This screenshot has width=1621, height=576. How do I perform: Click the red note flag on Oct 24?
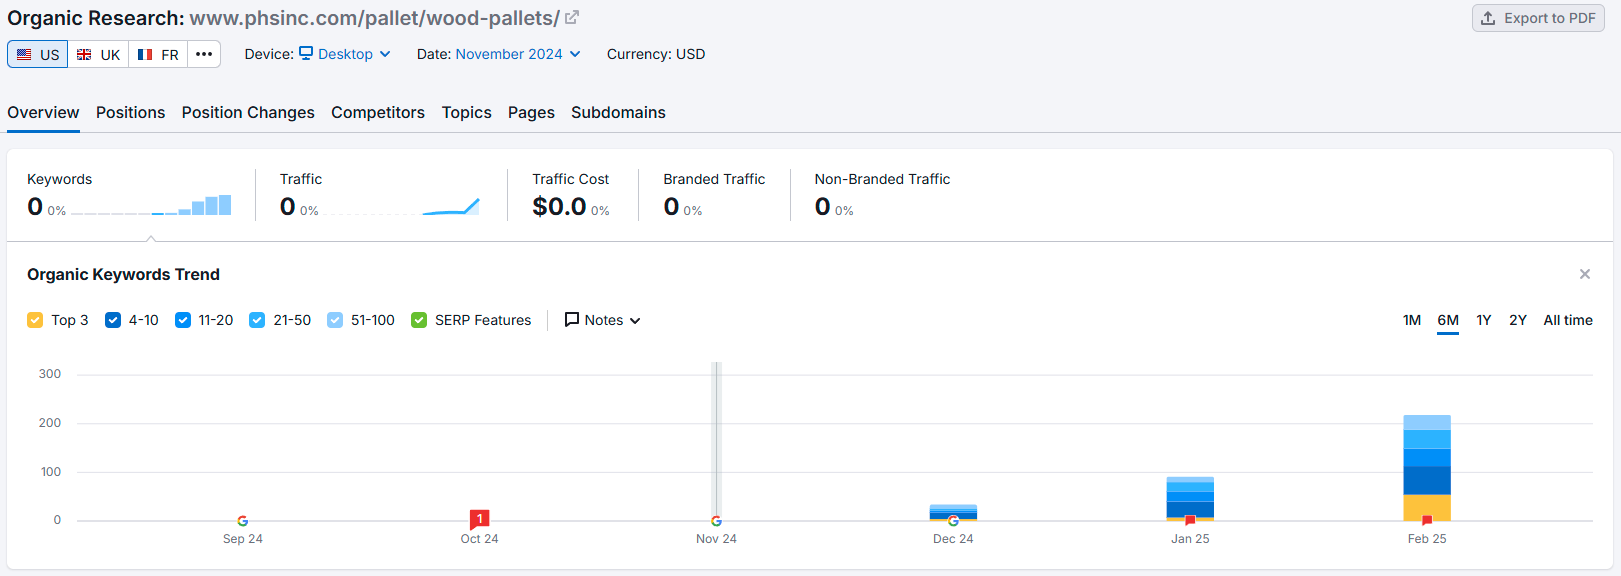[x=480, y=519]
